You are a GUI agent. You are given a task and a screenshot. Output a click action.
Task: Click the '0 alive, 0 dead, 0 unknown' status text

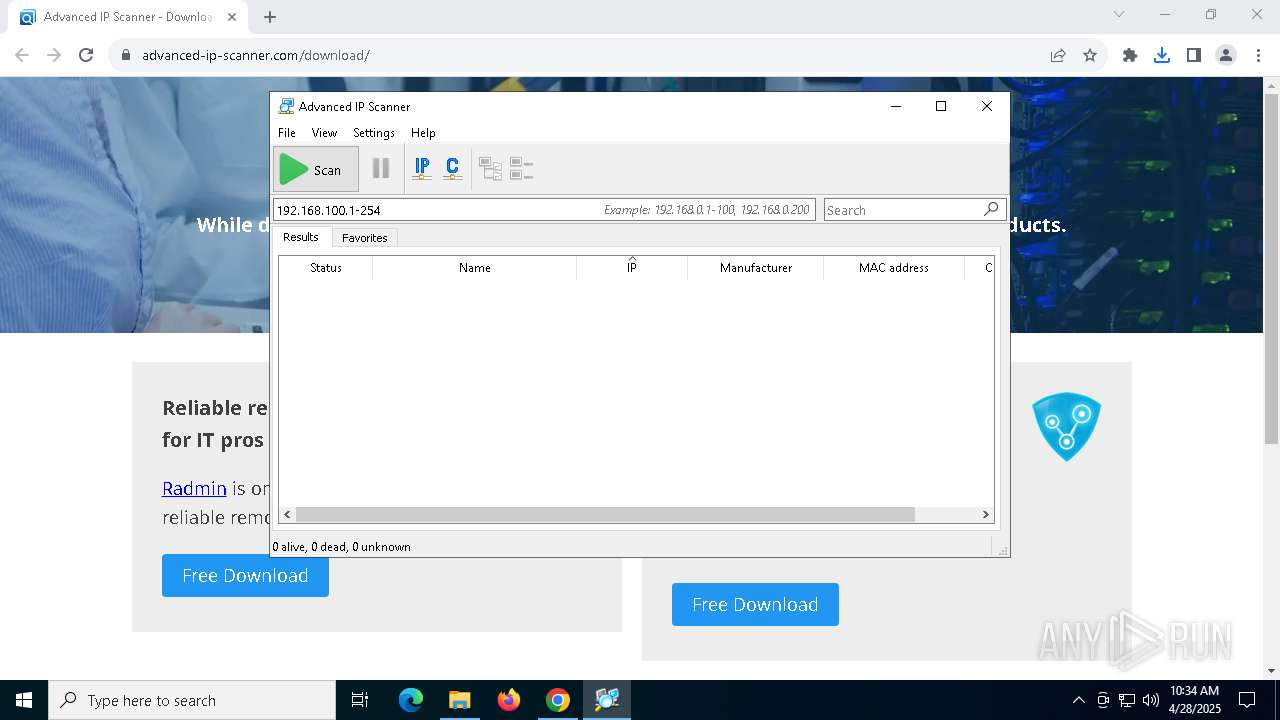point(342,547)
